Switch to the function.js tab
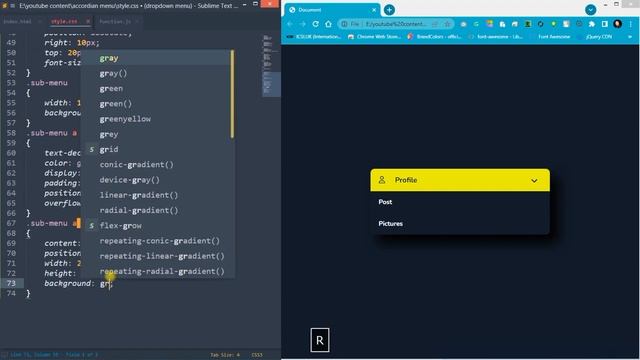 [x=115, y=21]
